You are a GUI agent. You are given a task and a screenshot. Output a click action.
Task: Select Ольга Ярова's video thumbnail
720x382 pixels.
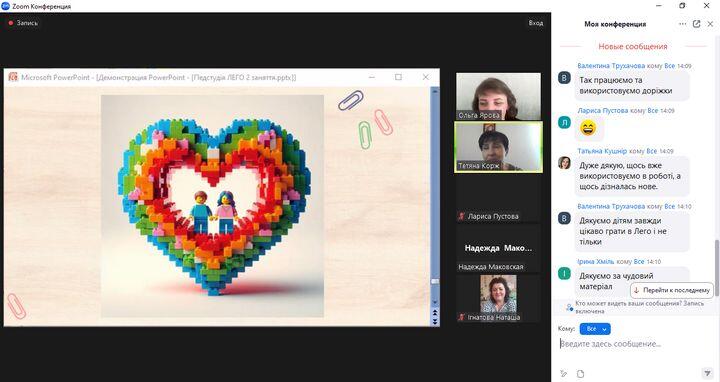498,96
